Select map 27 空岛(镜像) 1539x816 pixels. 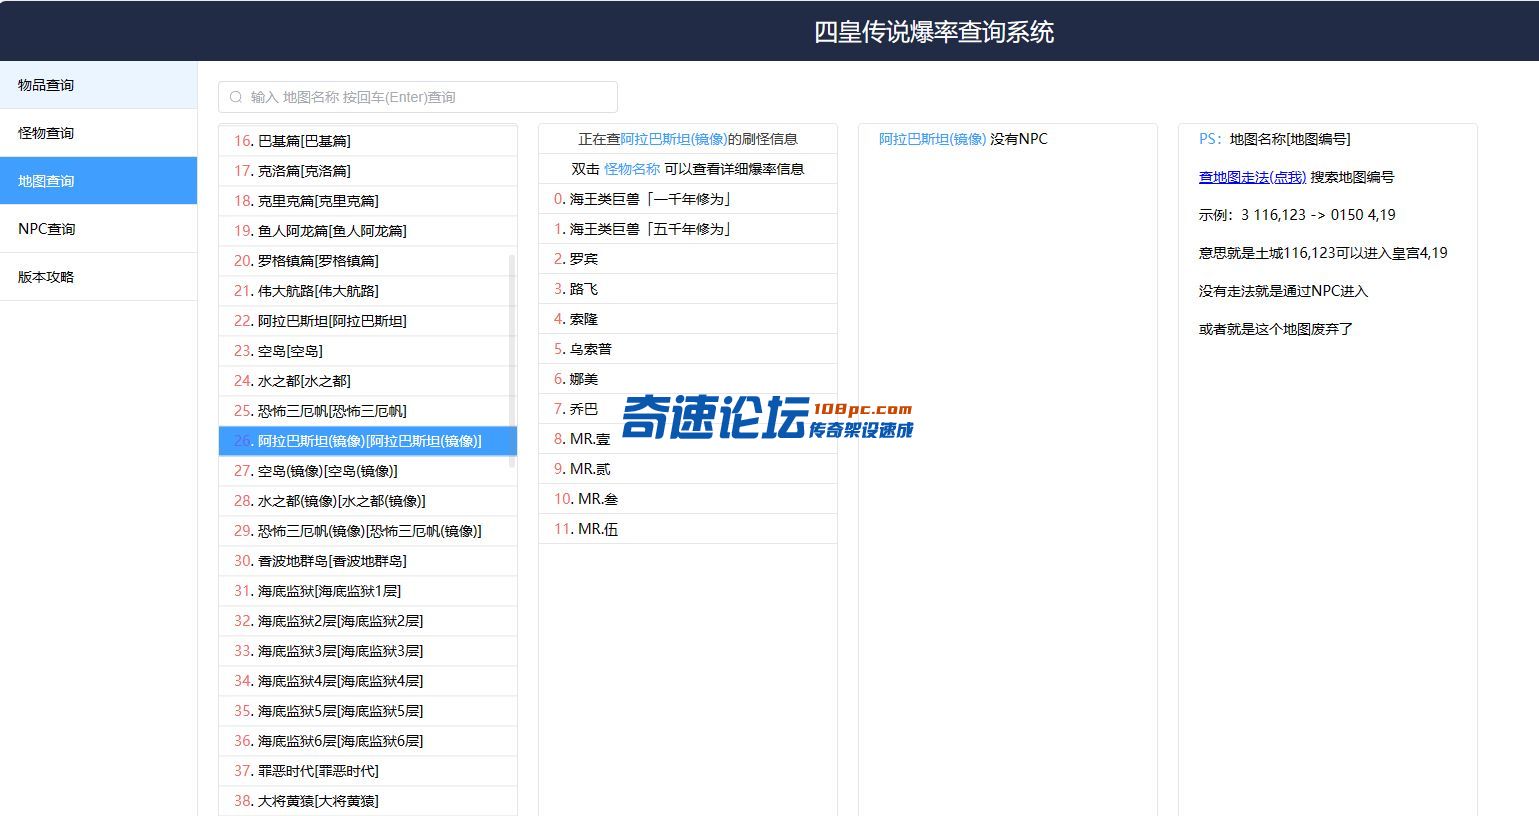(x=368, y=471)
